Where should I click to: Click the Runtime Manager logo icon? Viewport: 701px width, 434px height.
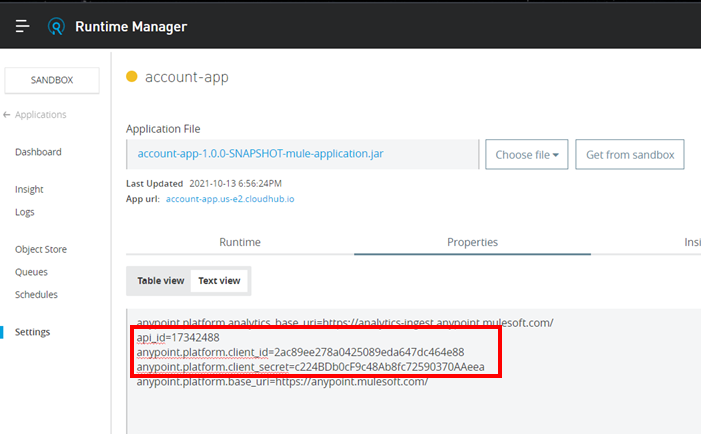[x=57, y=26]
